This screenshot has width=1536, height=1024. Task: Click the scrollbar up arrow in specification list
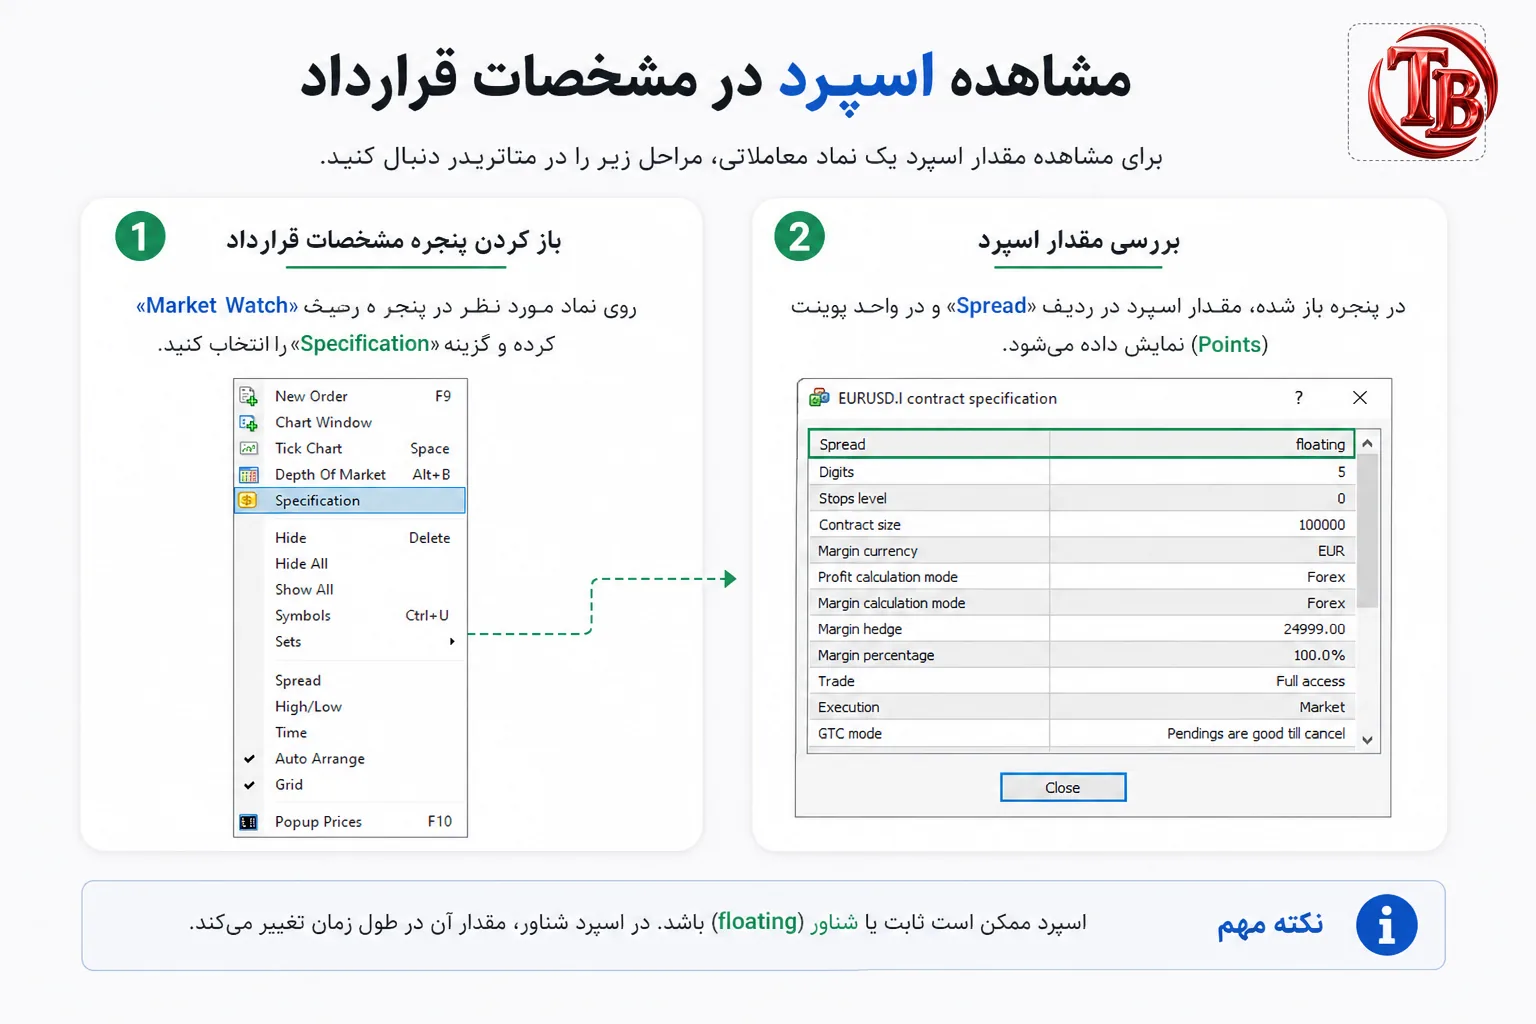point(1367,443)
